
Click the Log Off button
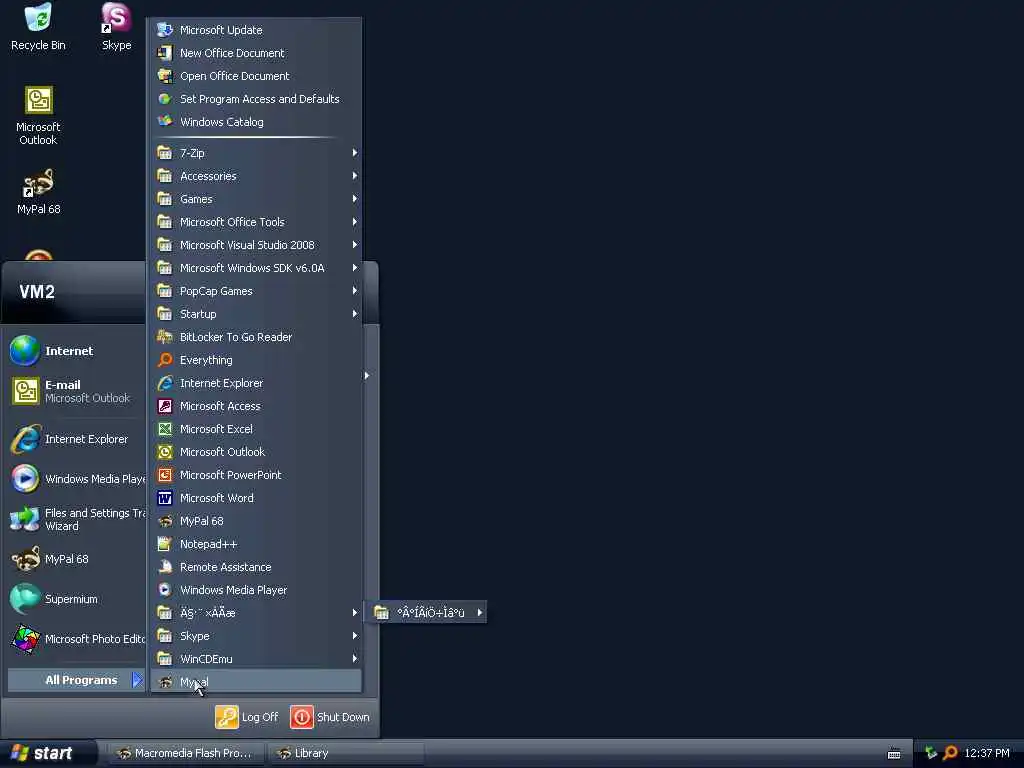point(248,717)
